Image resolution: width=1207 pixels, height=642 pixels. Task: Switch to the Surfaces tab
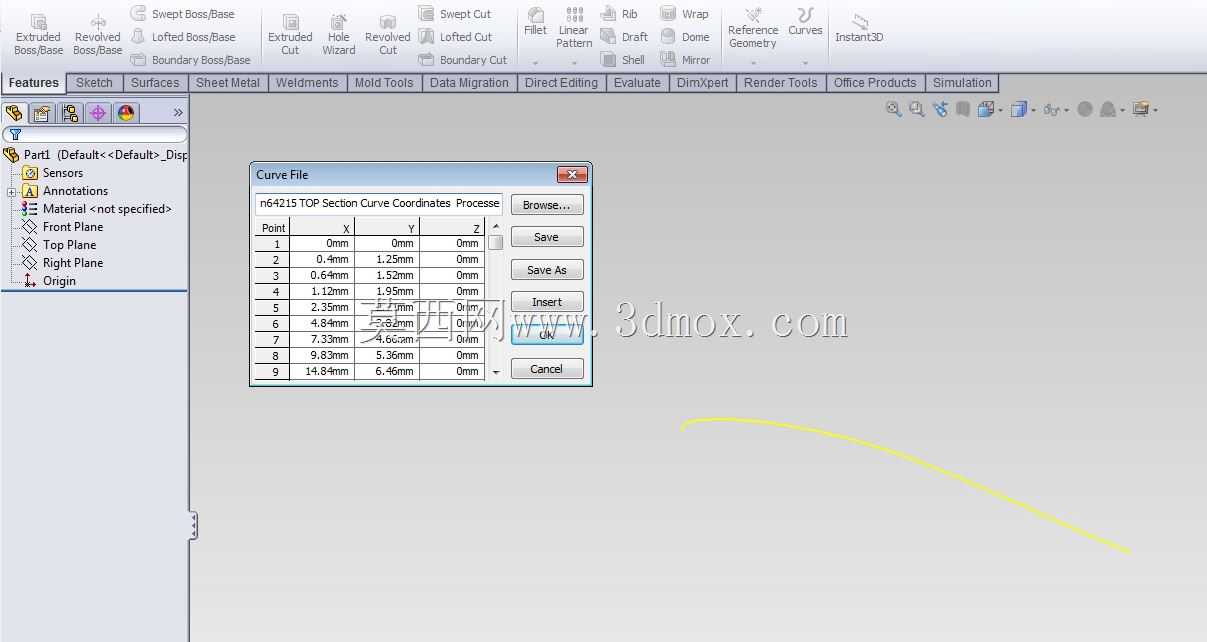coord(155,83)
